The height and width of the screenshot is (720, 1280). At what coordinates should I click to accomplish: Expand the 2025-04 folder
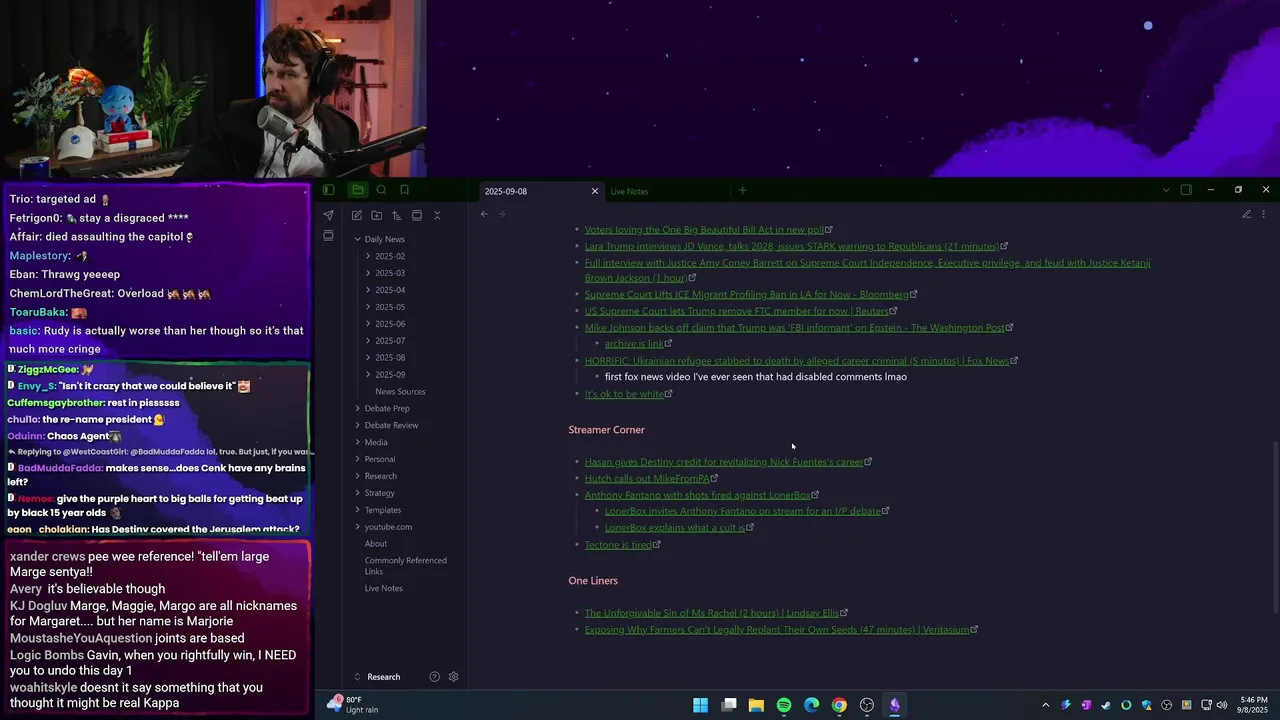coord(390,290)
